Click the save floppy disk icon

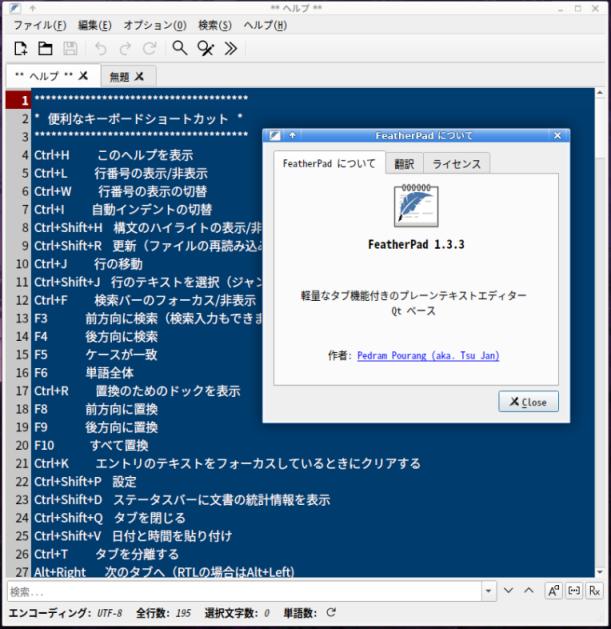[x=70, y=49]
